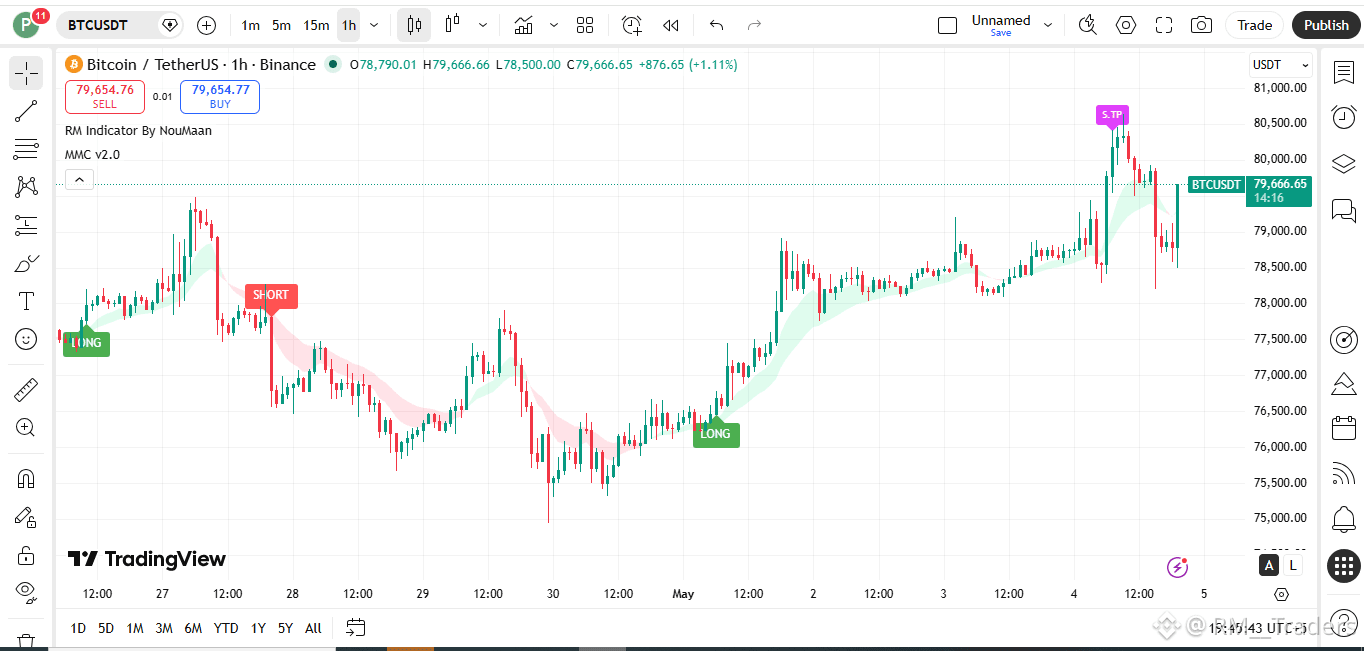Open the profile avatar menu
1364x651 pixels.
coord(26,26)
